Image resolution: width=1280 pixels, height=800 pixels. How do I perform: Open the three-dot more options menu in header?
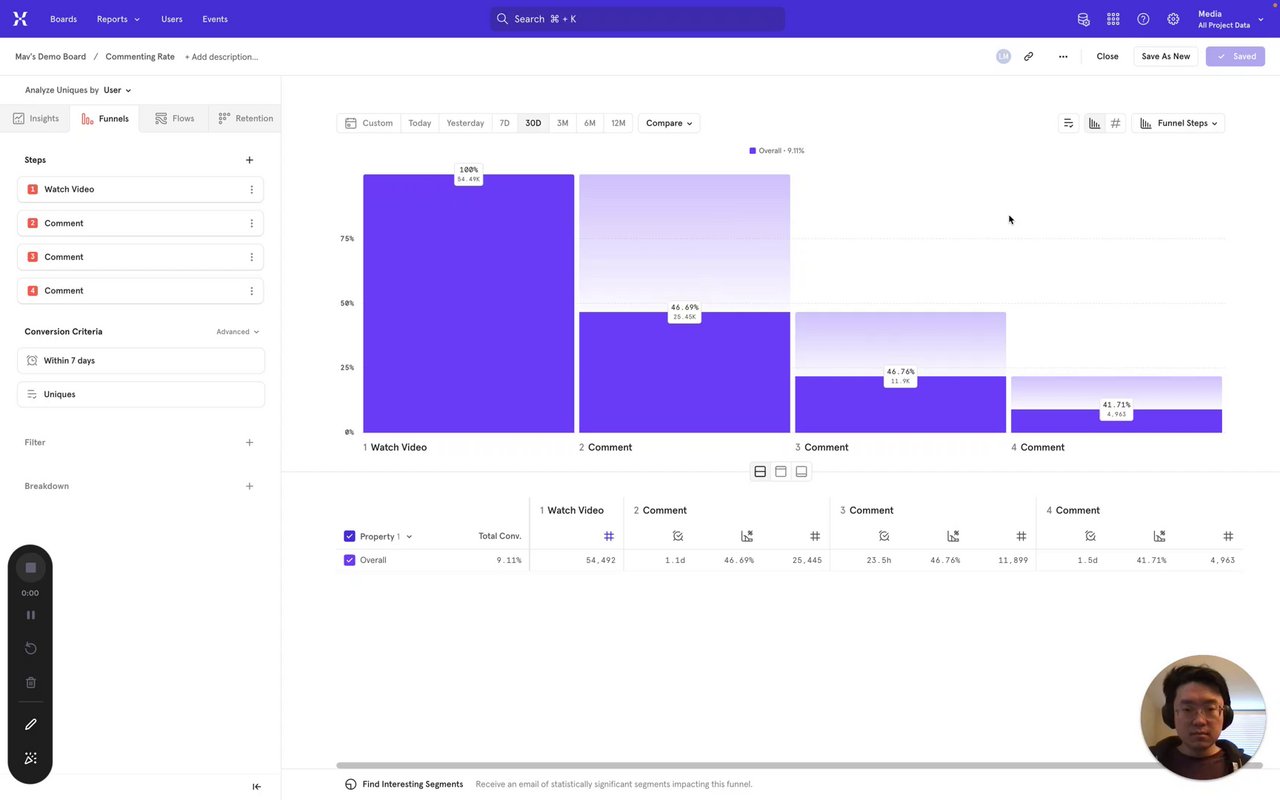1063,57
